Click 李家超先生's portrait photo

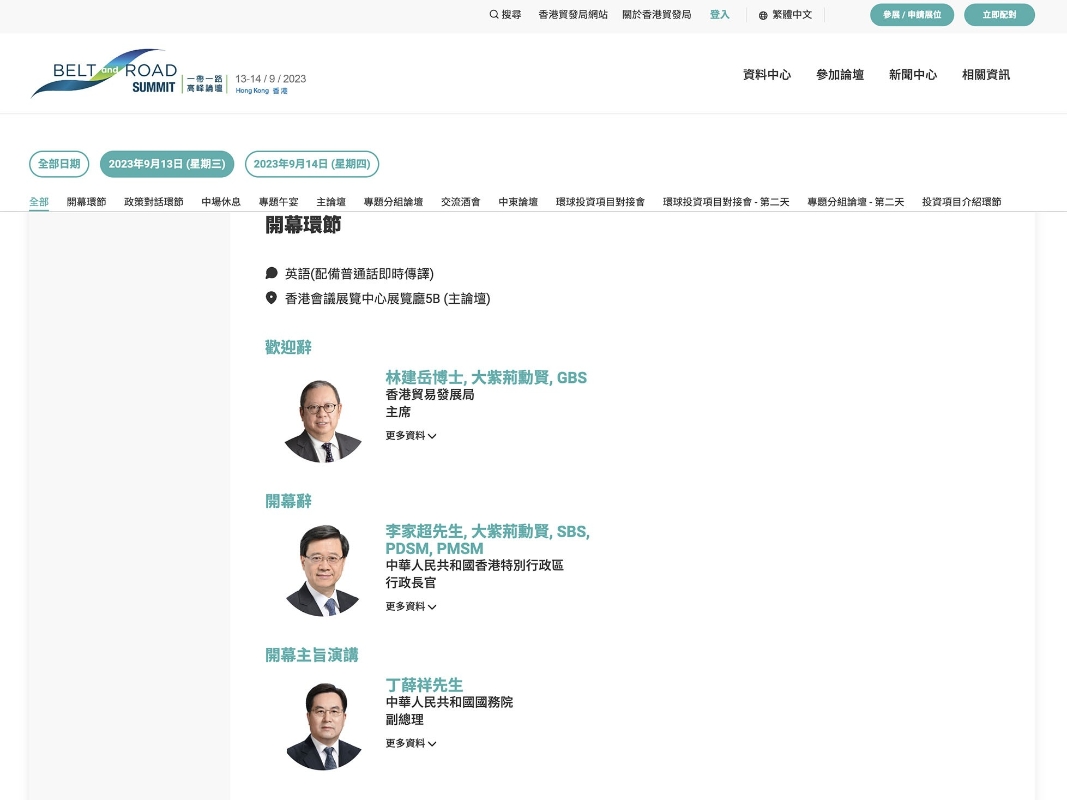323,571
